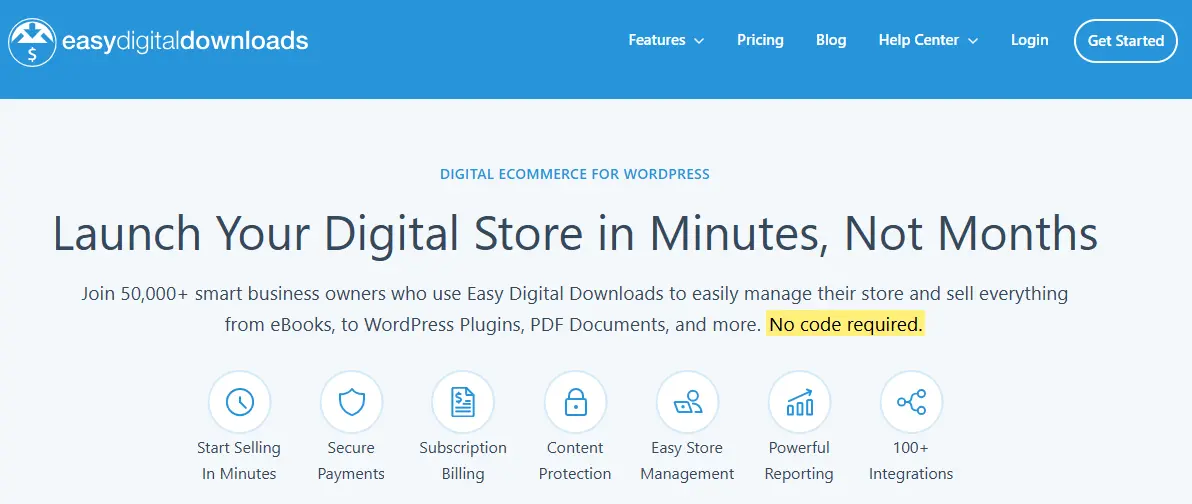The height and width of the screenshot is (504, 1192).
Task: Select the 100+ Integrations label
Action: 911,461
